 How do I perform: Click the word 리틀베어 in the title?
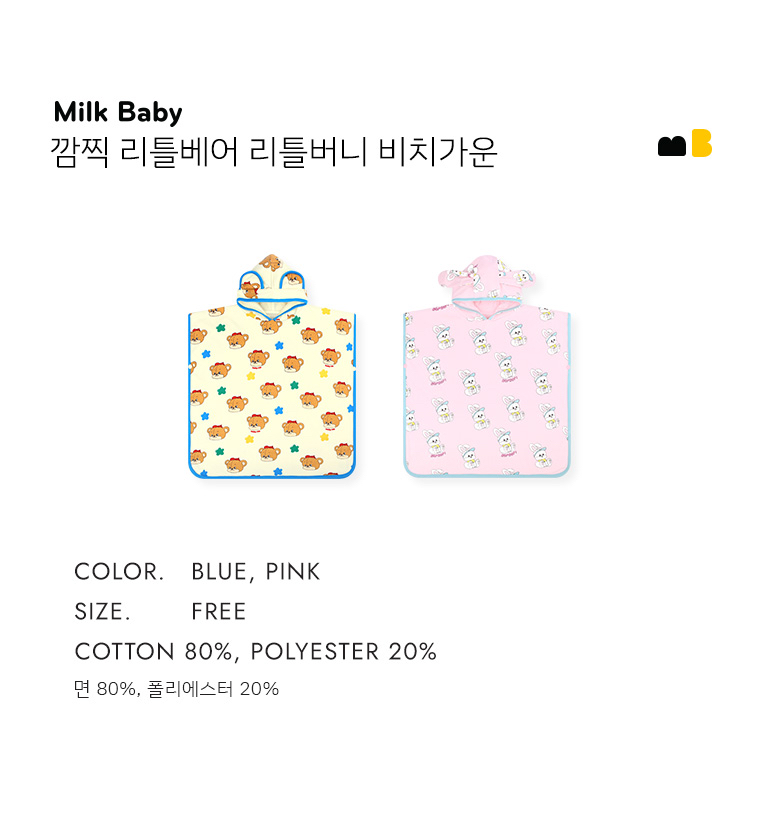[x=179, y=152]
